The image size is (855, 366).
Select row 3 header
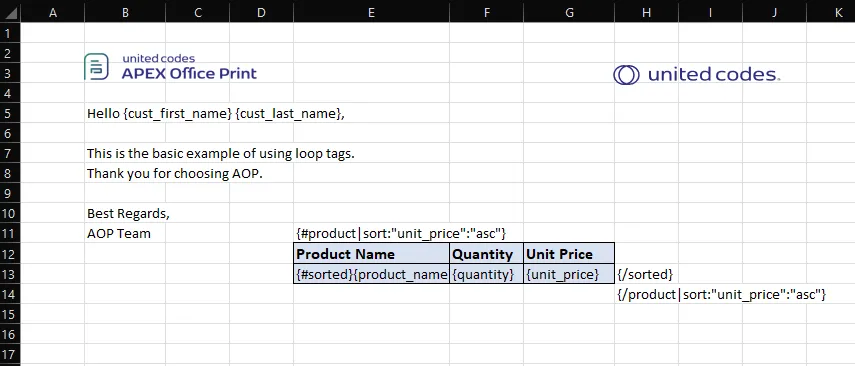click(10, 73)
